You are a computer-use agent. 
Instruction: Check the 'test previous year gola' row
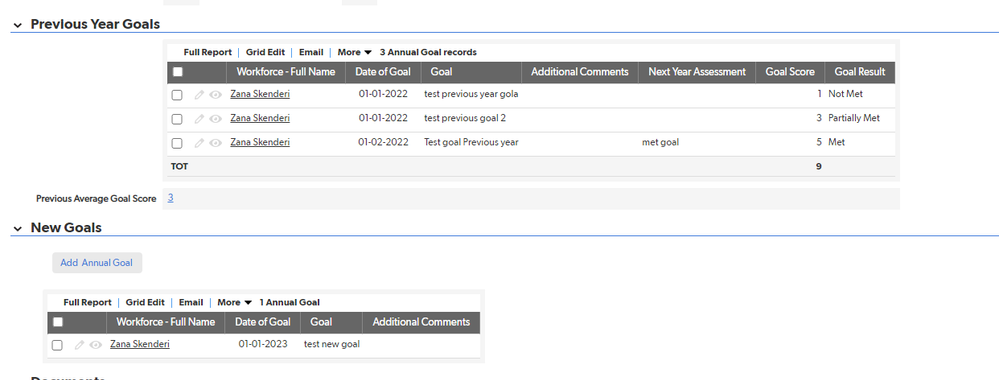tap(177, 95)
